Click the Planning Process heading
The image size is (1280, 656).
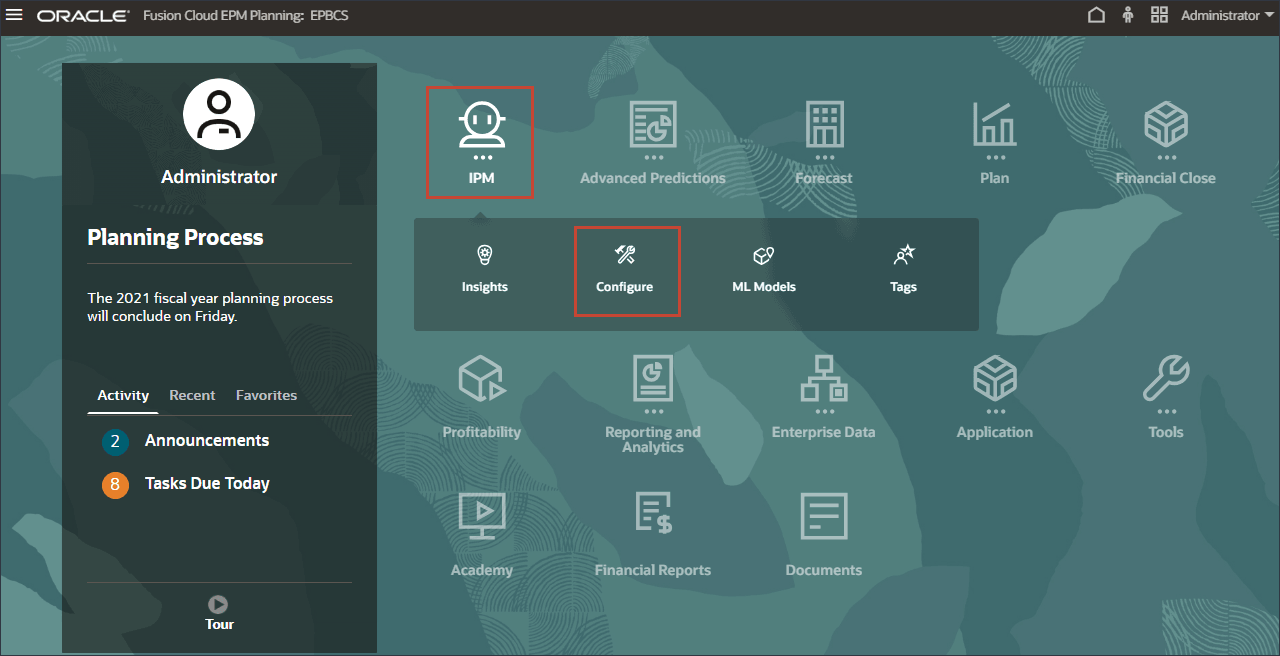click(x=175, y=238)
